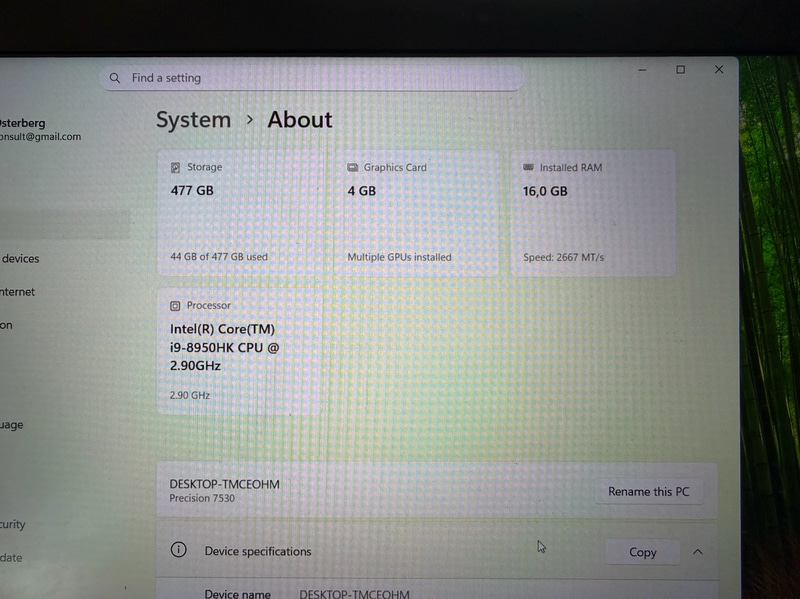This screenshot has height=599, width=800.
Task: Collapse the Device specifications section chevron
Action: click(x=698, y=552)
